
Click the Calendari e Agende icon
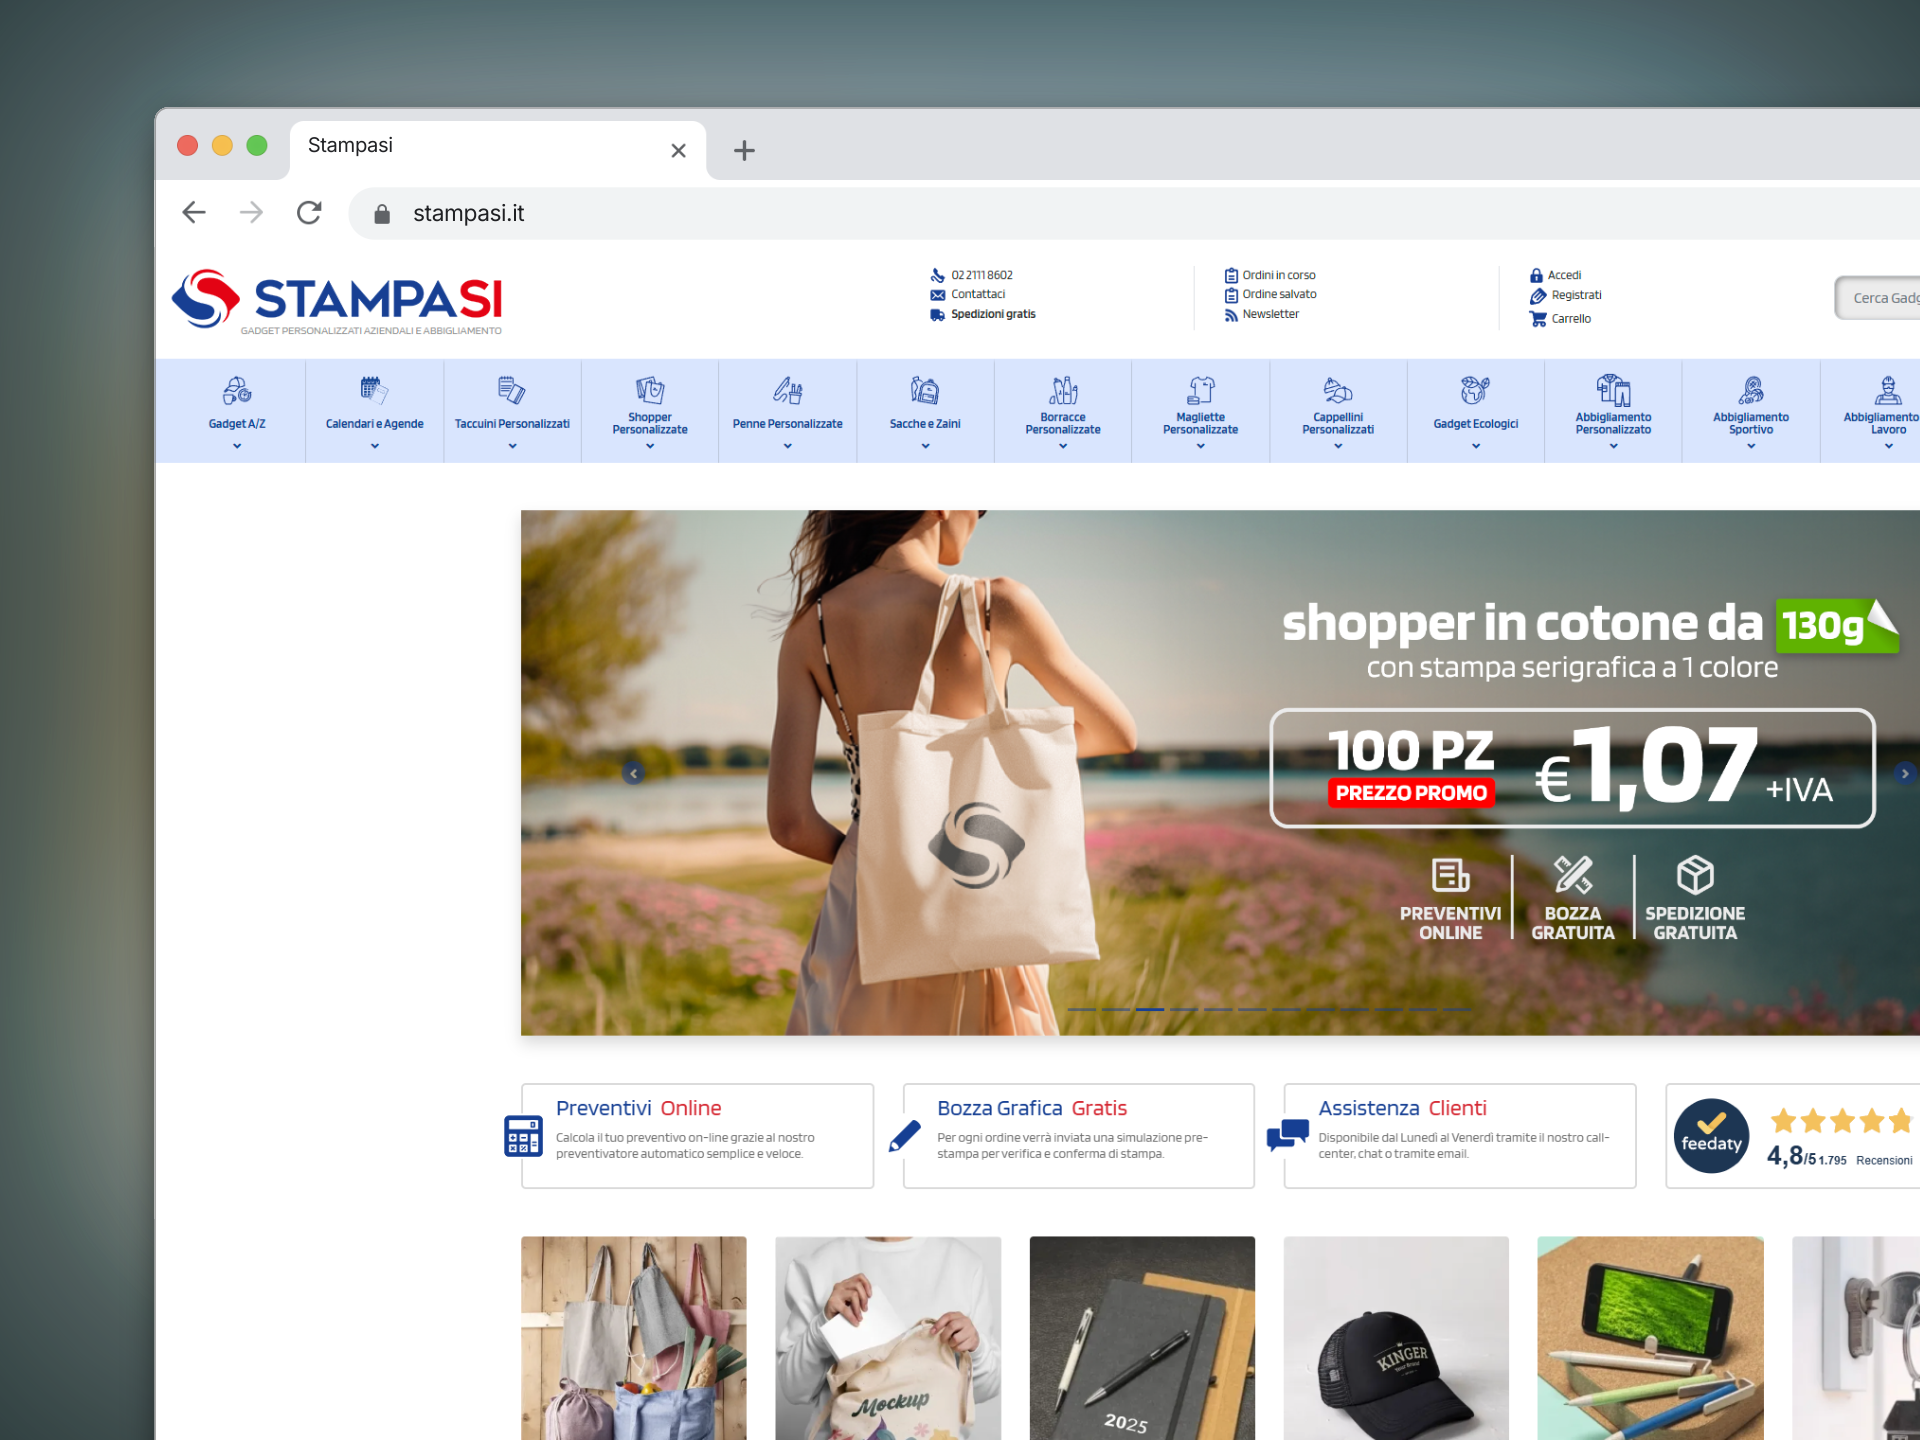374,390
